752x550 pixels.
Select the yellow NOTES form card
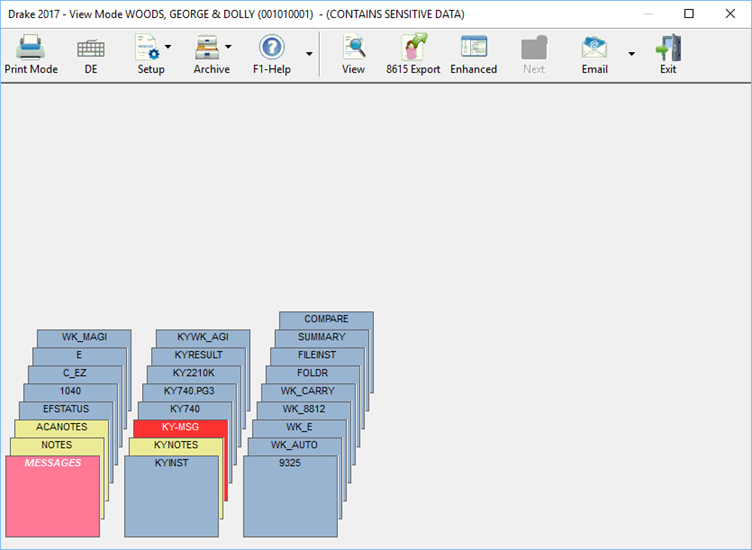pyautogui.click(x=56, y=445)
